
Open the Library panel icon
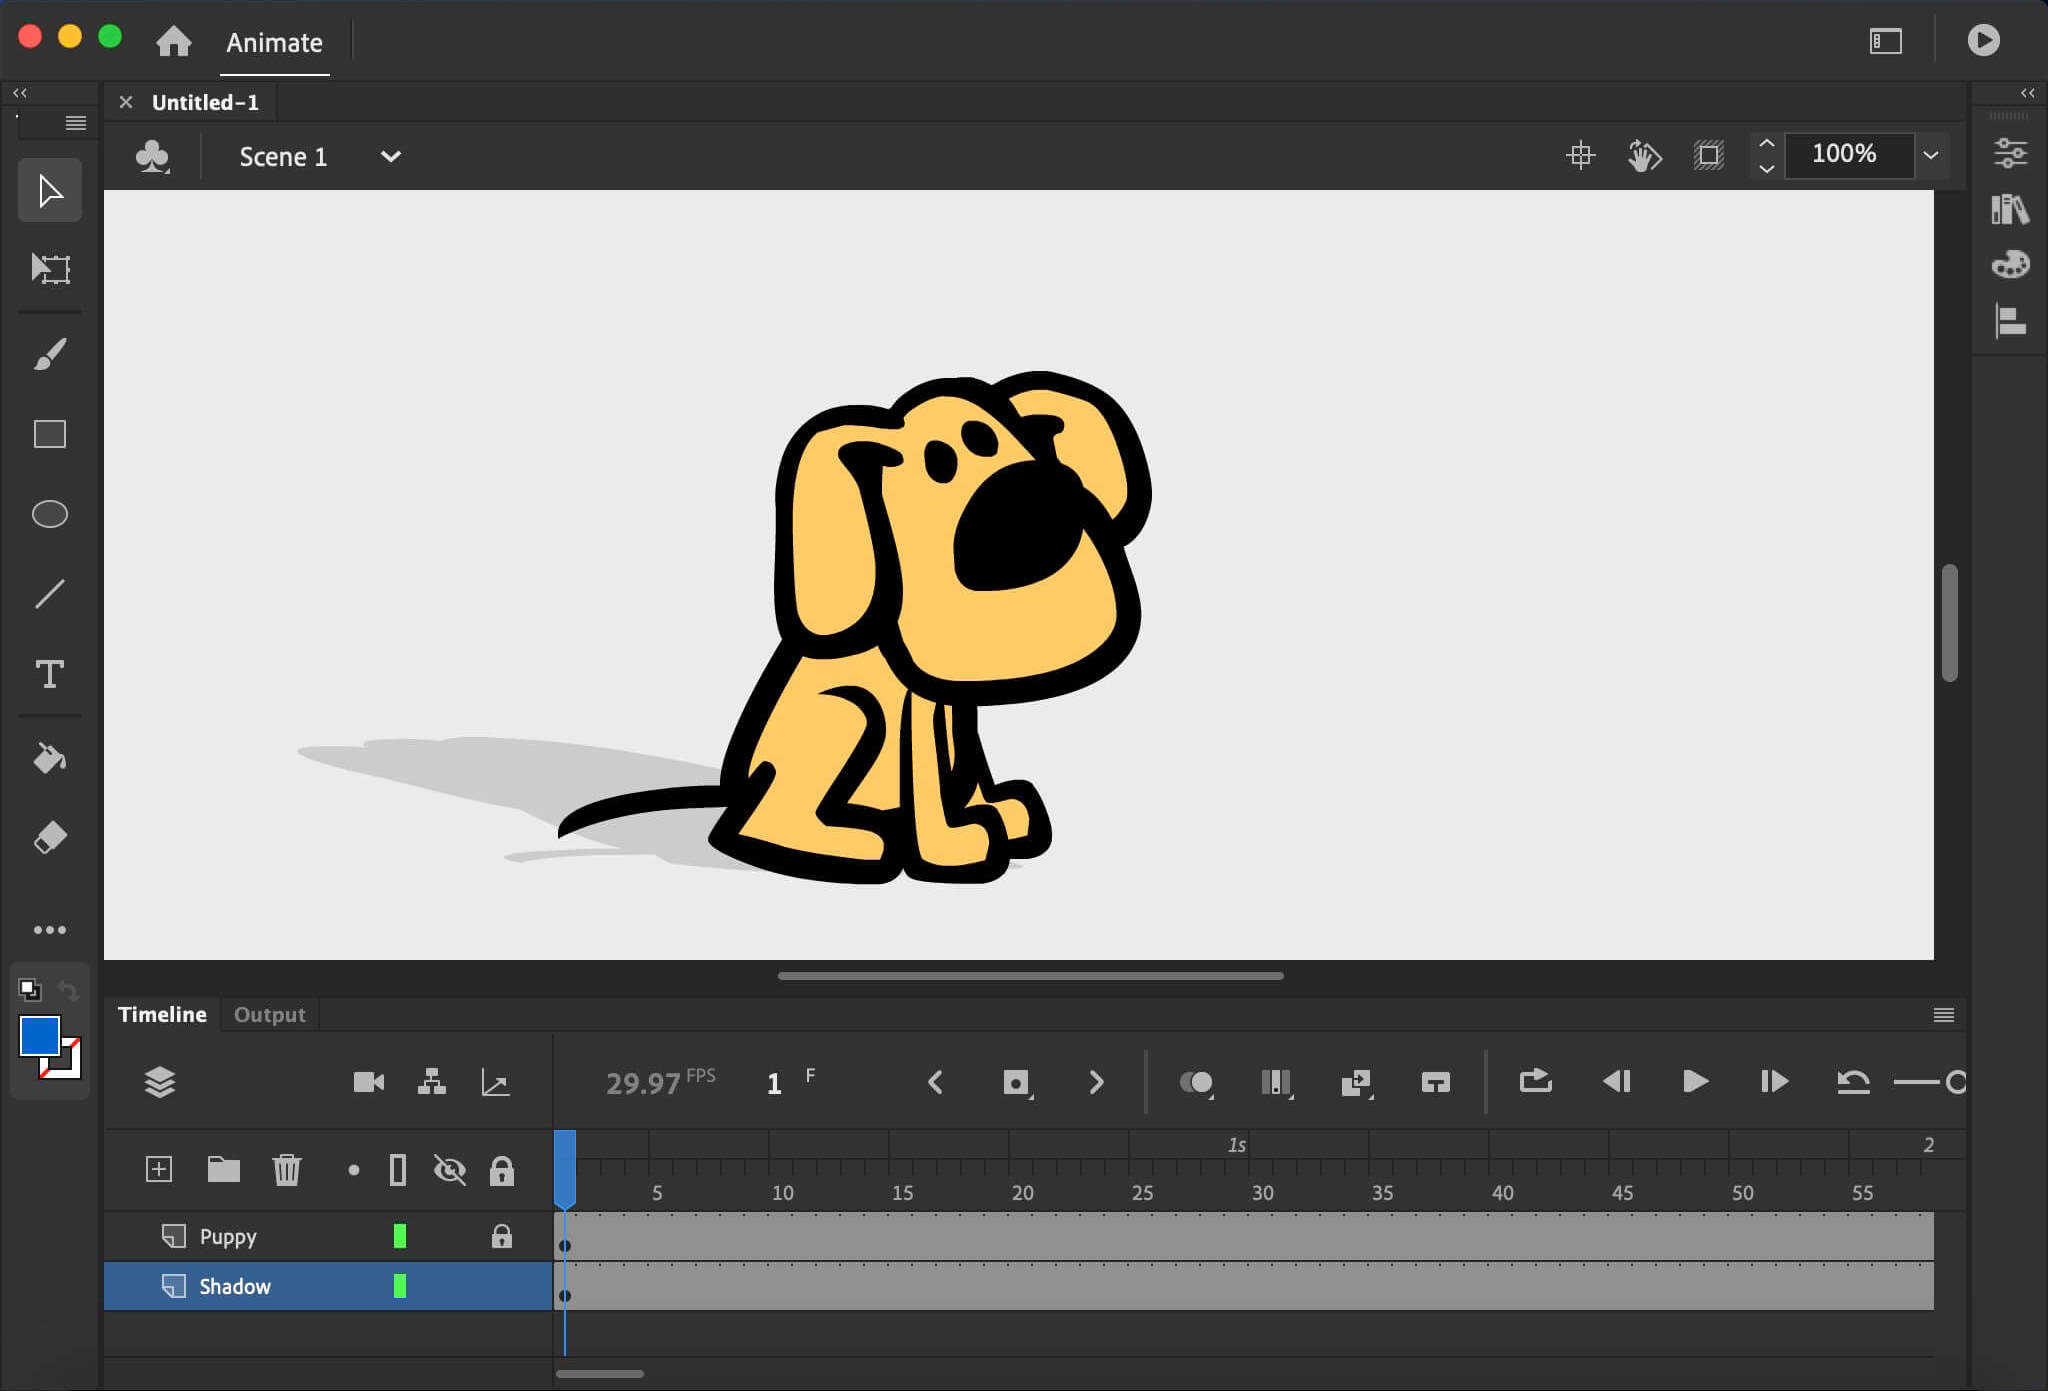[2009, 210]
